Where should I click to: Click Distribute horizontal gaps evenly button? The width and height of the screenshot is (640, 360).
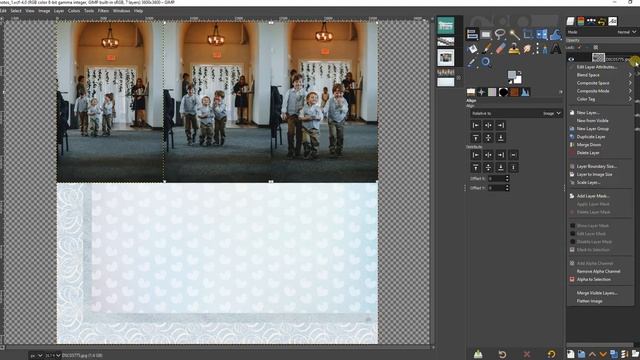(x=513, y=155)
